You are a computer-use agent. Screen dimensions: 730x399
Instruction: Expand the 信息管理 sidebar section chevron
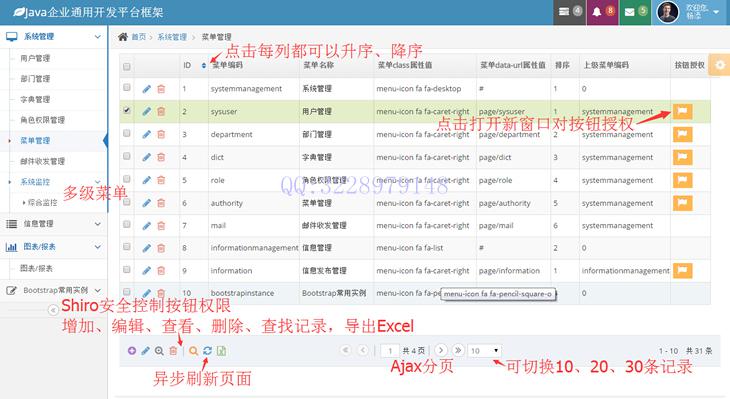click(98, 224)
